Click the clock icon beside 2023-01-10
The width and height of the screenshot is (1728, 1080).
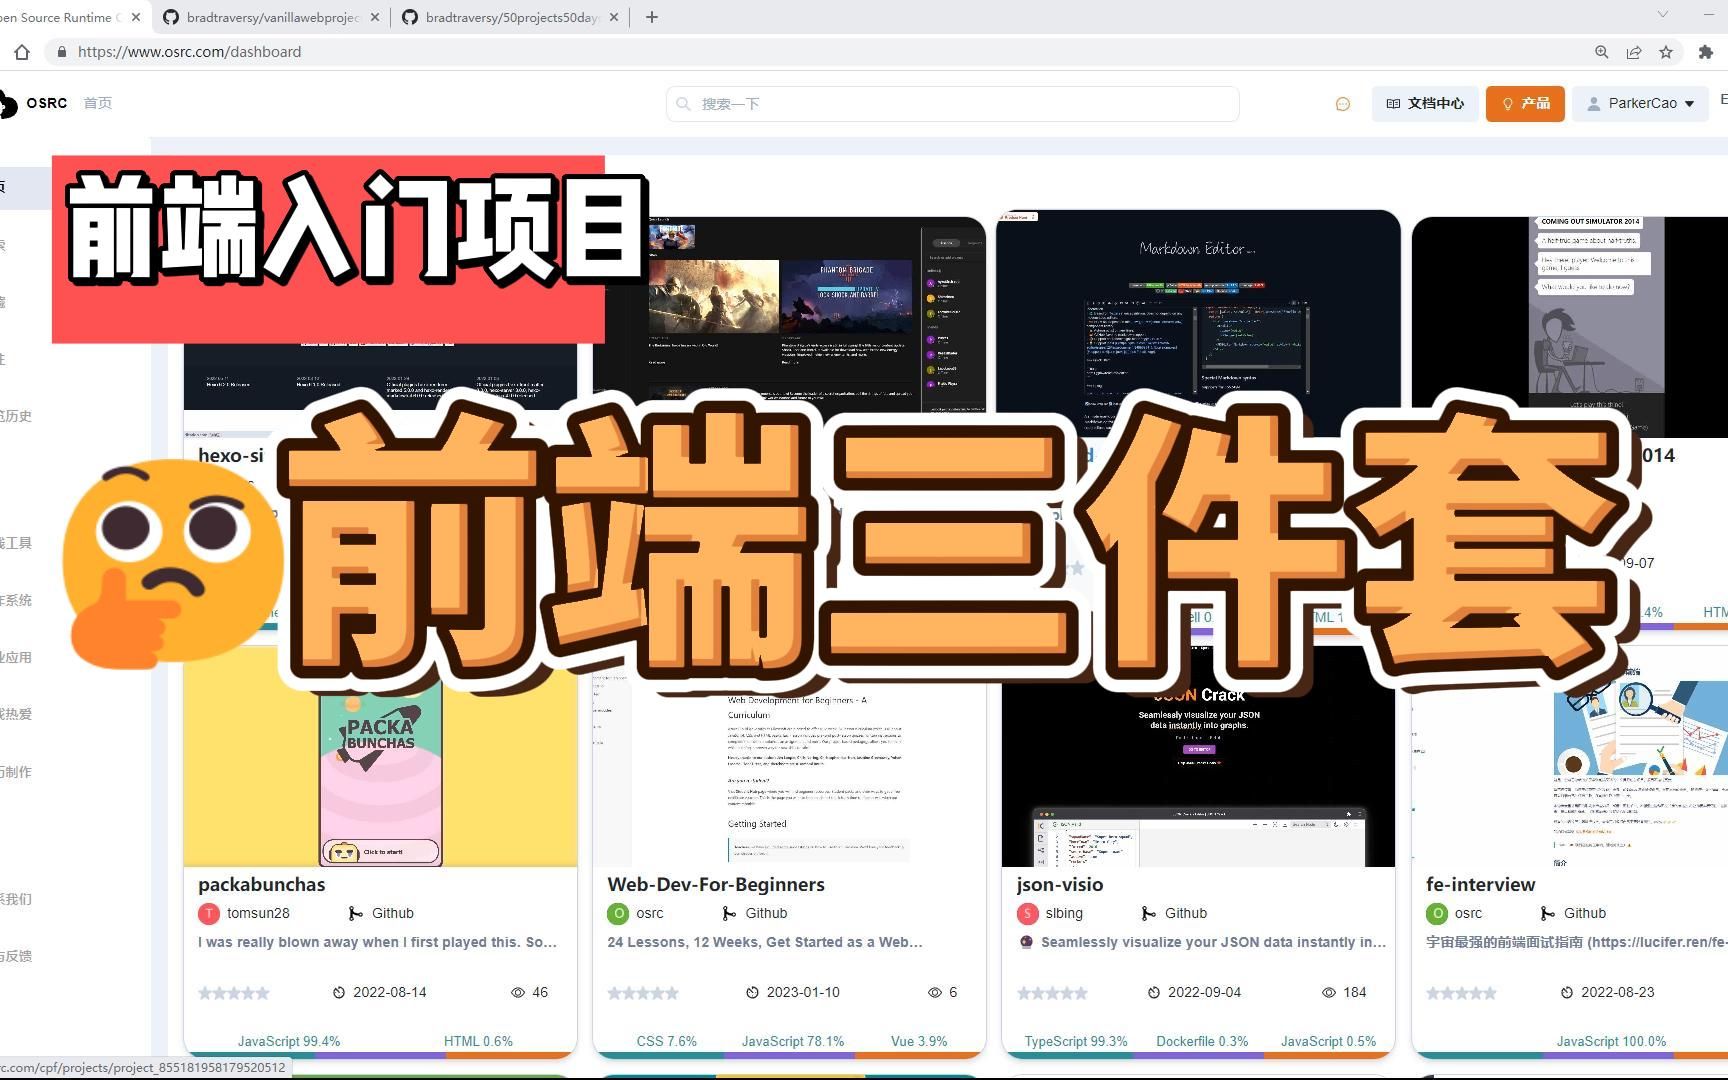coord(752,993)
